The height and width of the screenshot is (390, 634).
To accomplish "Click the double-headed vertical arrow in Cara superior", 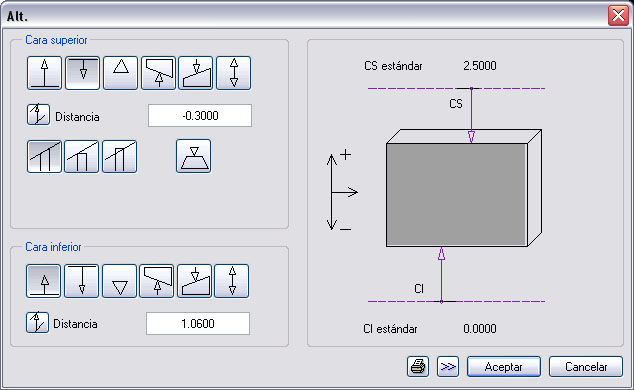I will 234,73.
